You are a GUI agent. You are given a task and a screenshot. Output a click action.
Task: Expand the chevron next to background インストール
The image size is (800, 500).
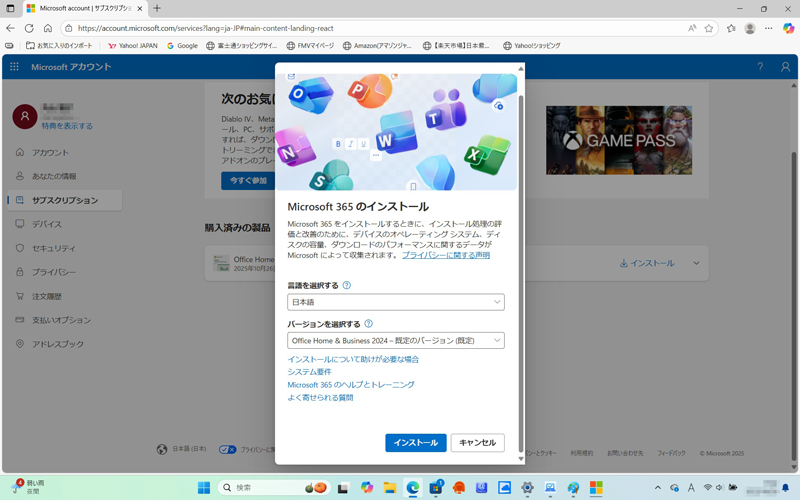(x=696, y=264)
